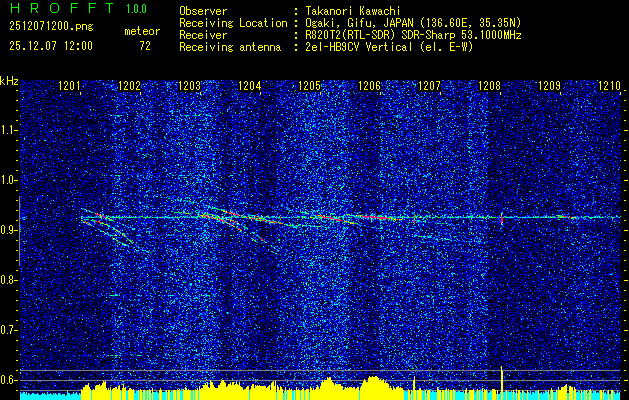629x400 pixels.
Task: Click time marker 1203
Action: click(x=189, y=85)
